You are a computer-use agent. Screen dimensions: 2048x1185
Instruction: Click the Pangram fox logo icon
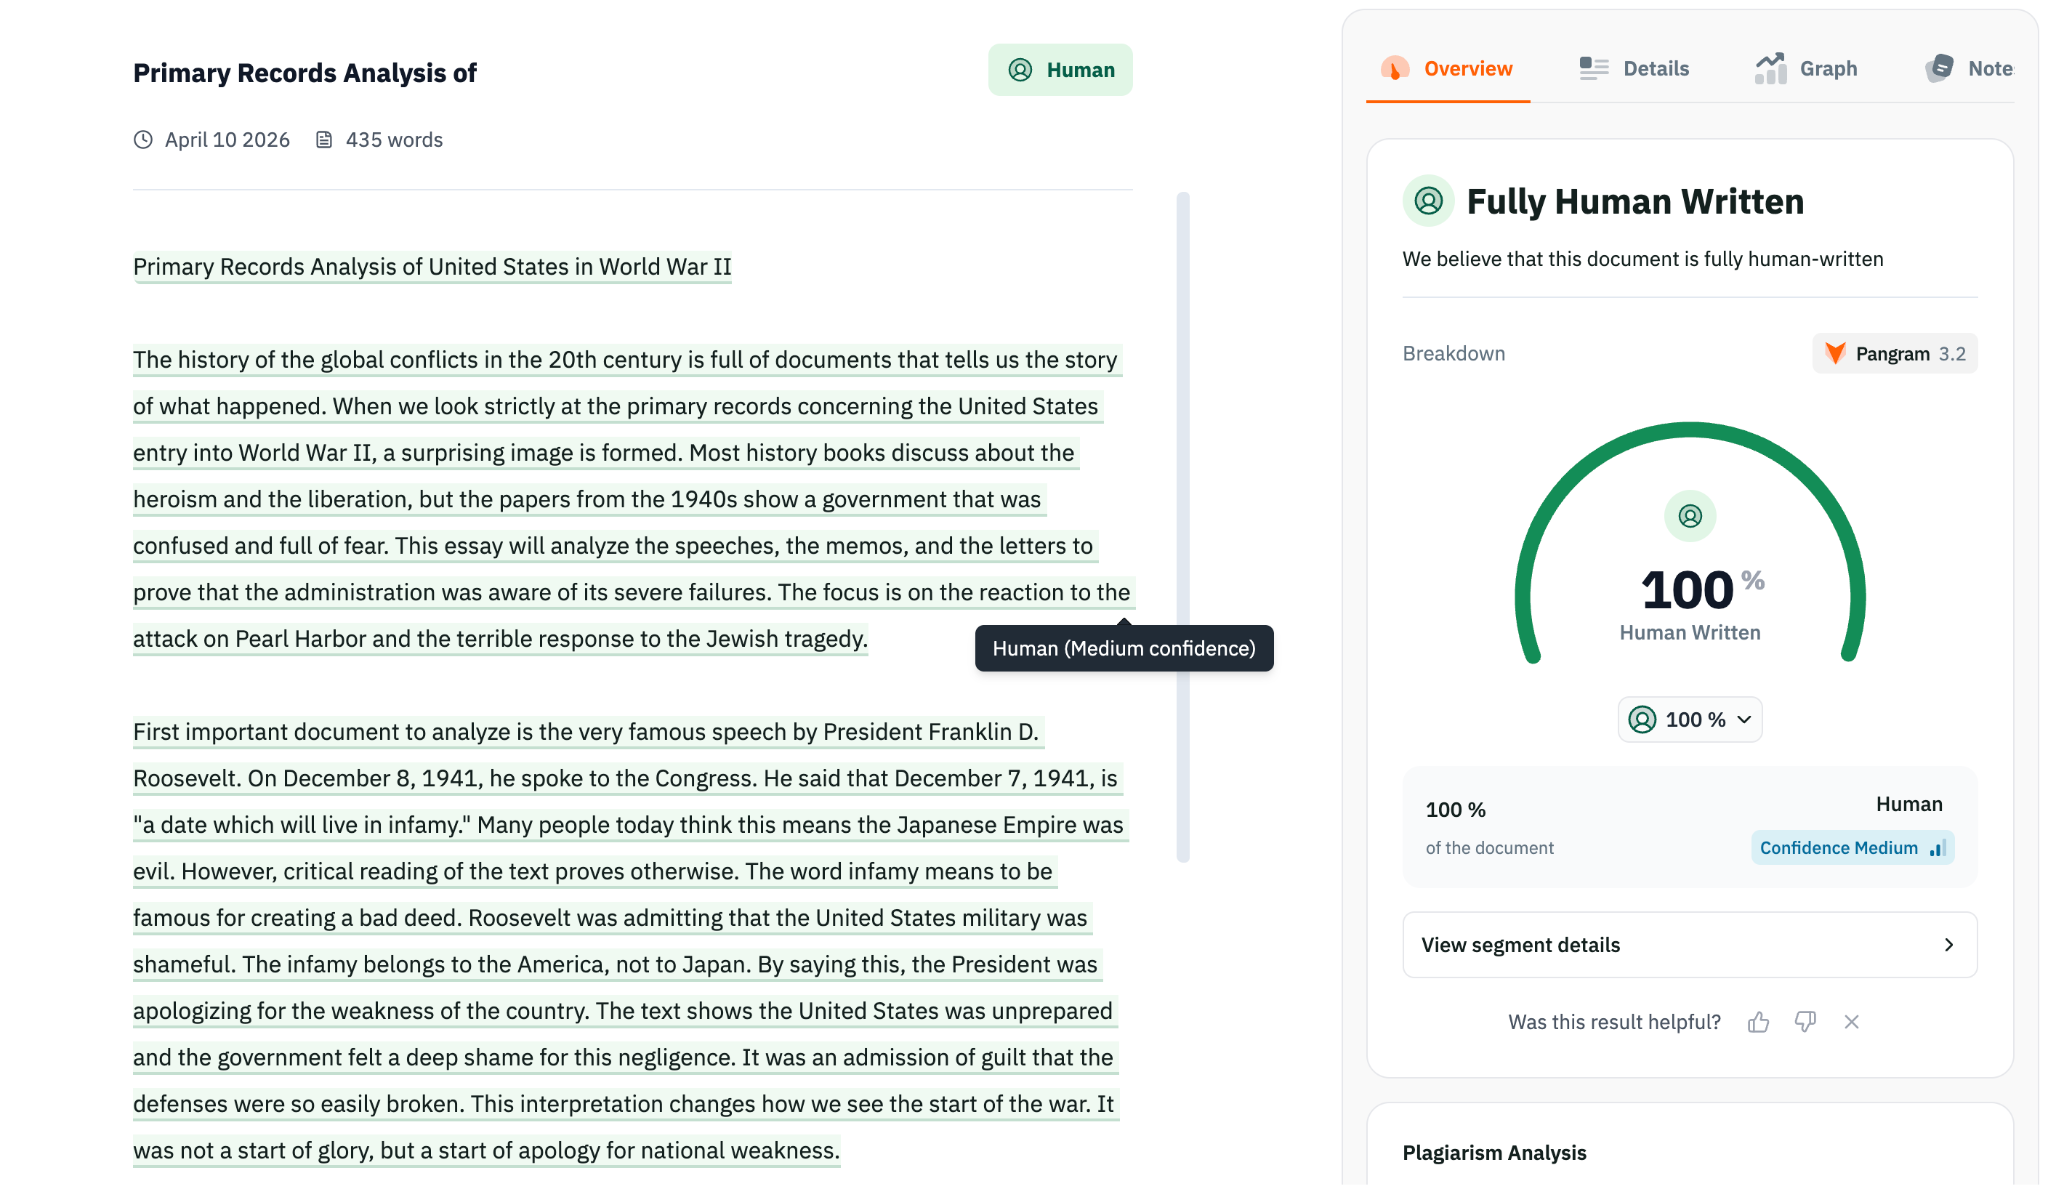[x=1835, y=354]
